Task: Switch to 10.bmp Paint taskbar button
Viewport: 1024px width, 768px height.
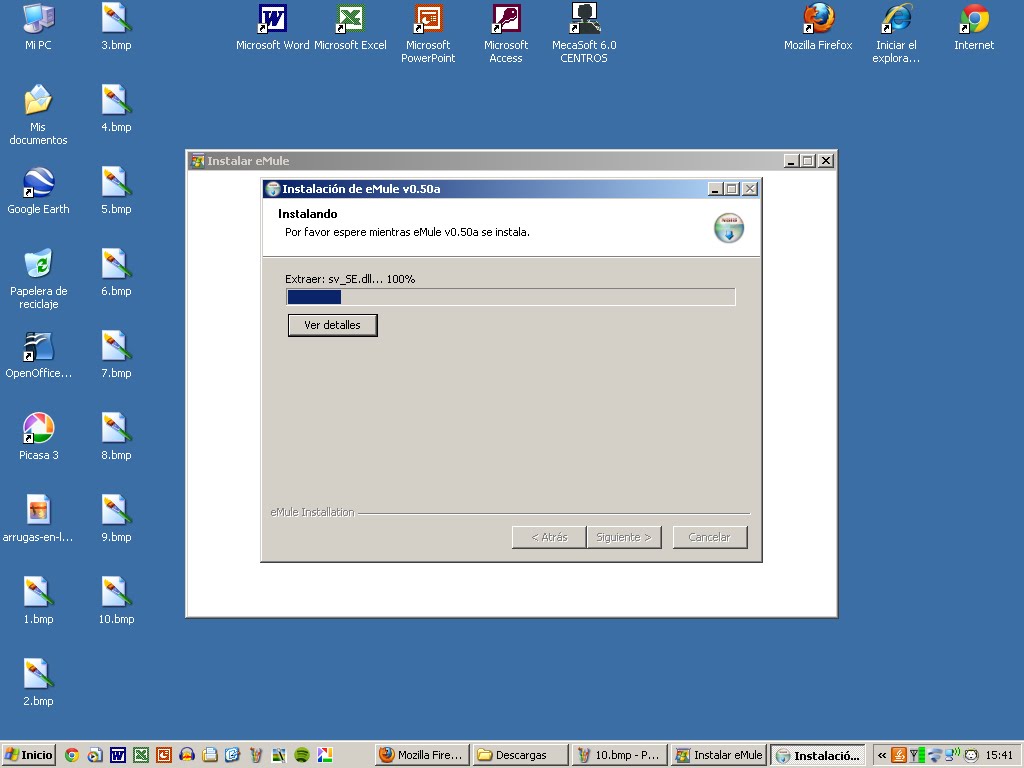Action: [x=620, y=755]
